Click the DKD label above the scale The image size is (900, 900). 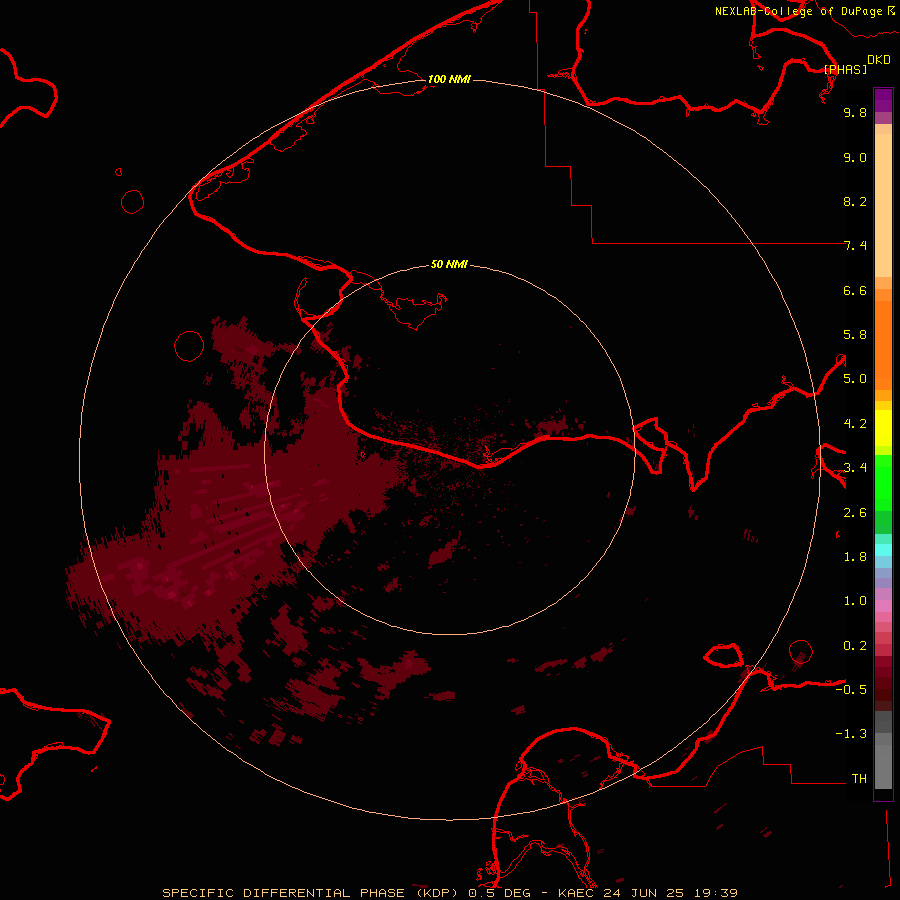pyautogui.click(x=878, y=60)
